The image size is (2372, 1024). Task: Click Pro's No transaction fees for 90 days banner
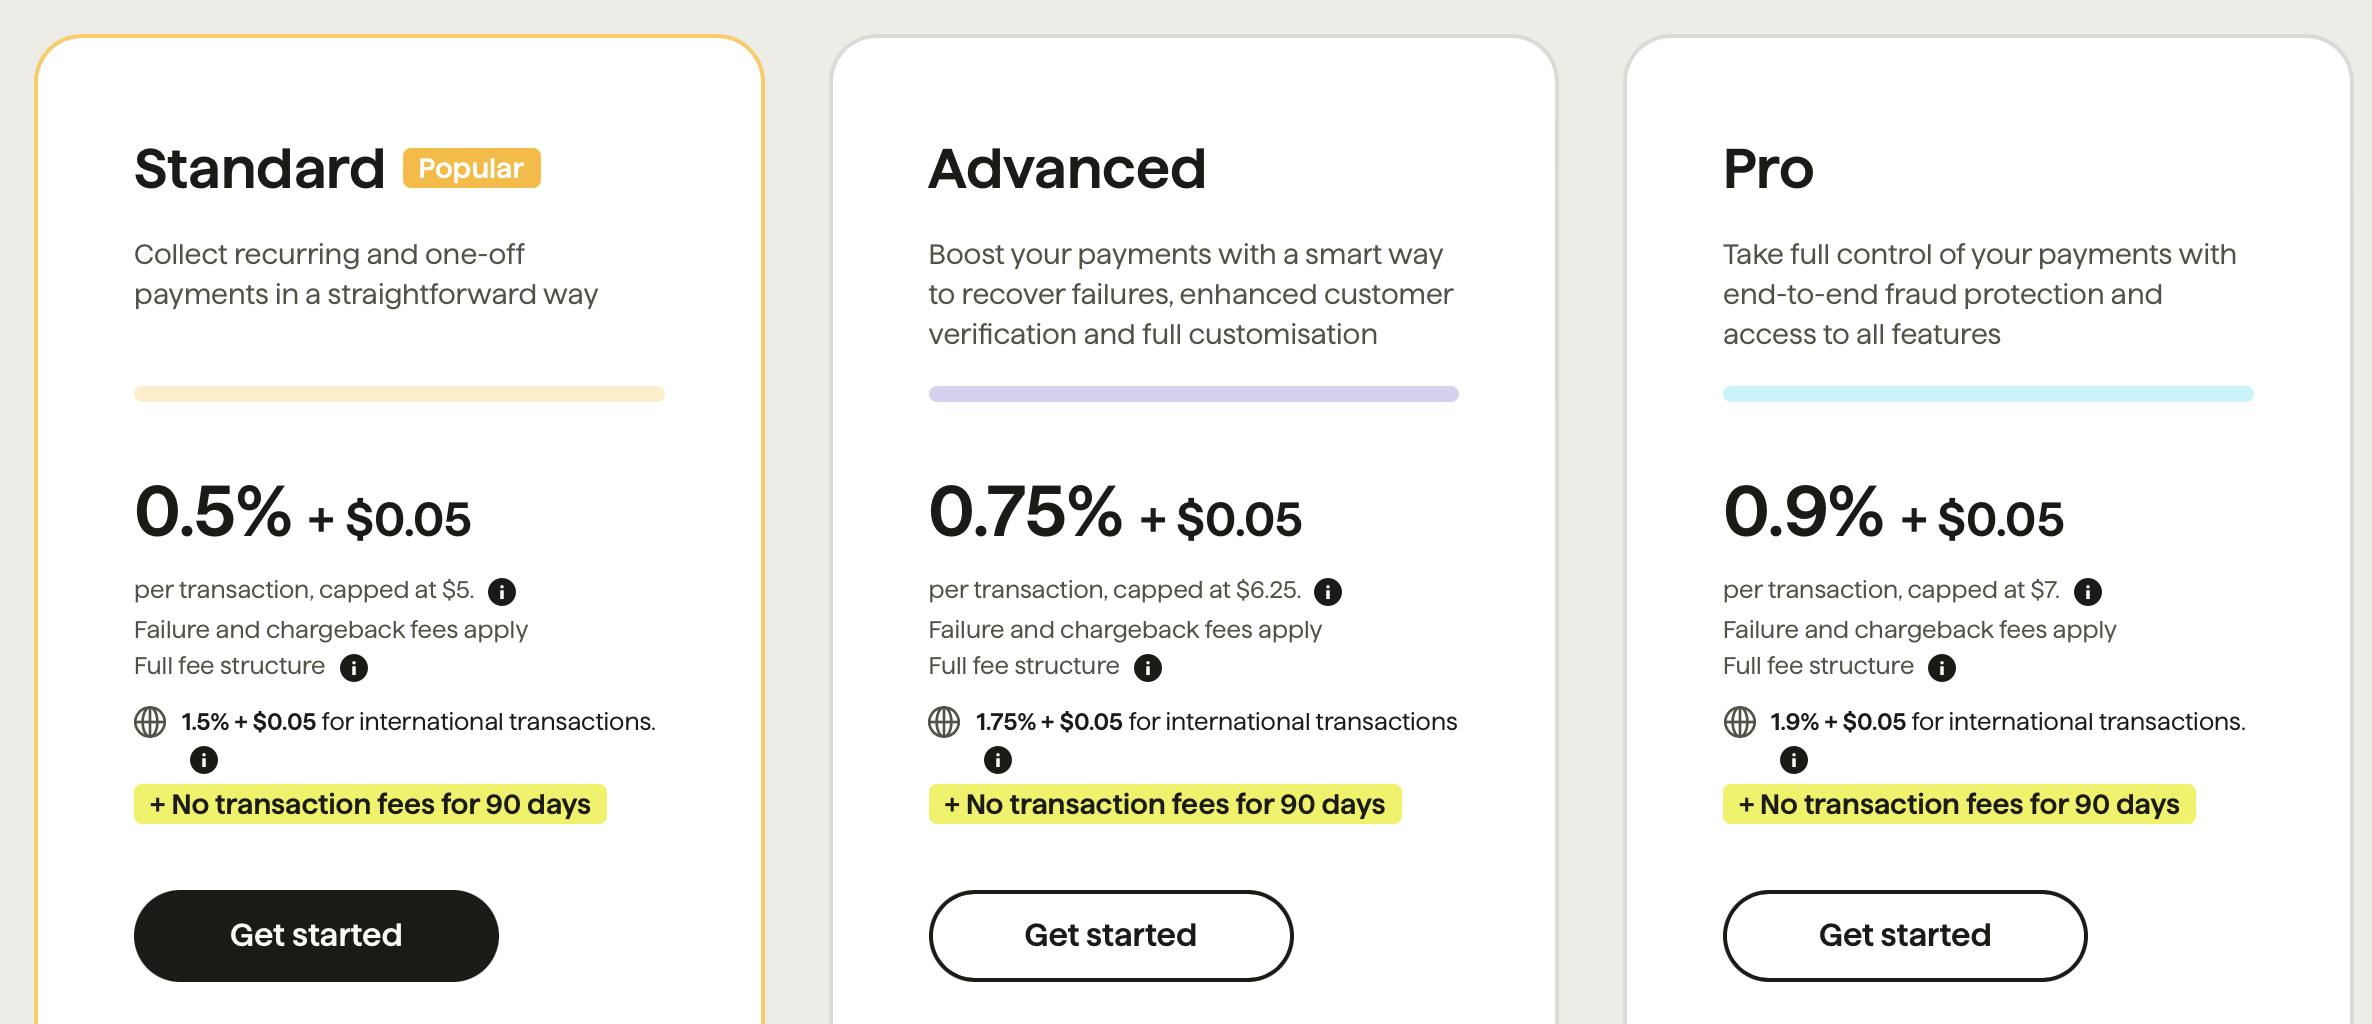(x=1958, y=804)
